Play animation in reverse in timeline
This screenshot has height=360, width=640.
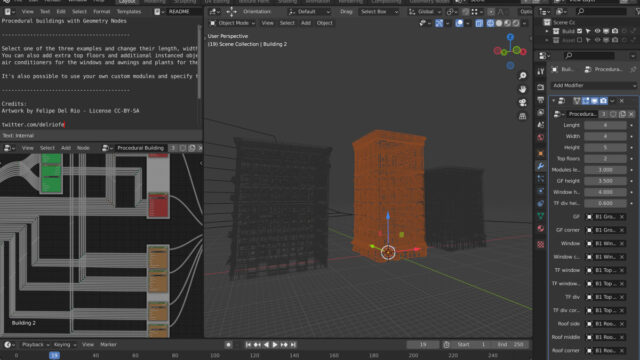pos(266,344)
